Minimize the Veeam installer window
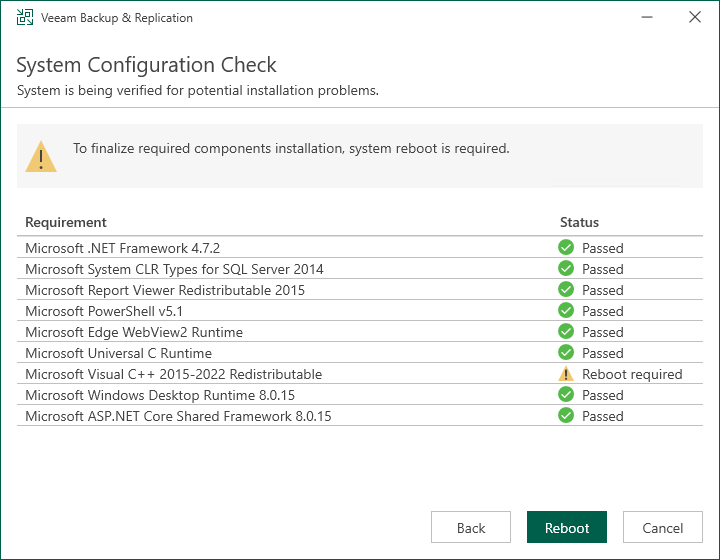 (x=647, y=17)
